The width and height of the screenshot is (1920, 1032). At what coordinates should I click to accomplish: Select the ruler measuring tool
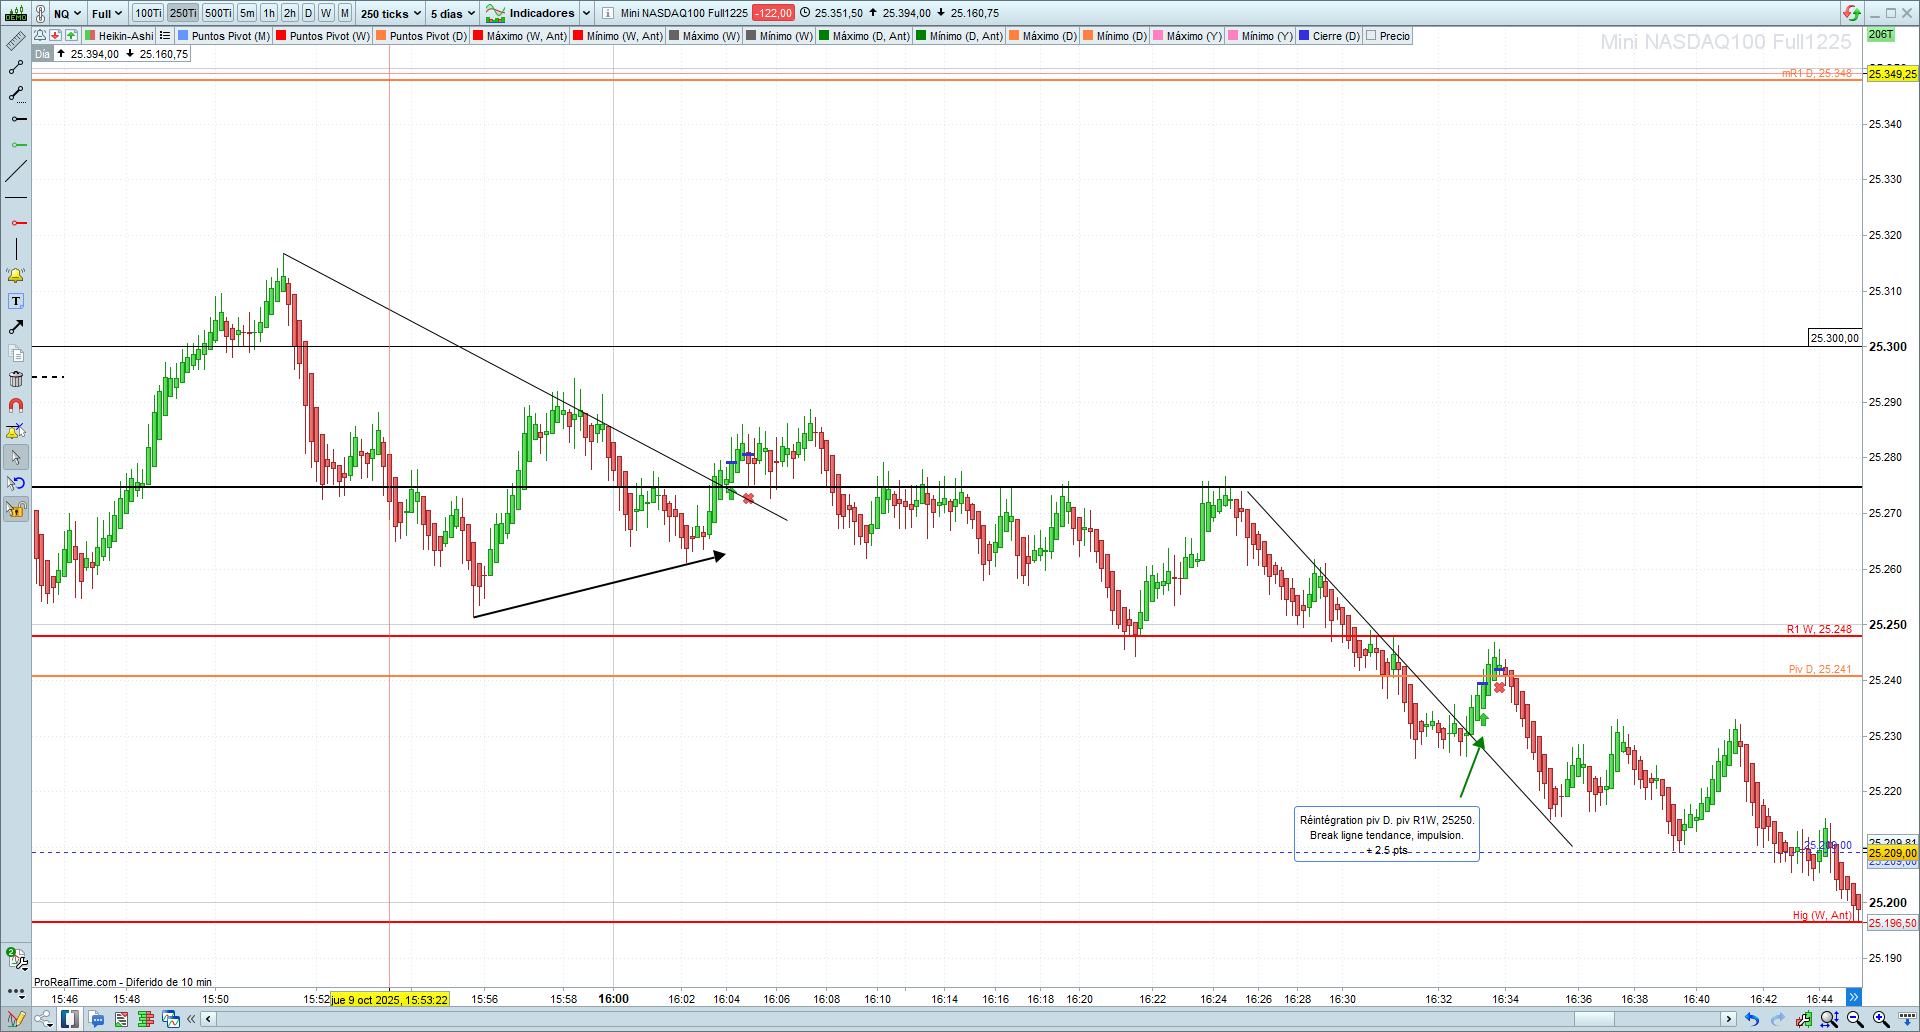(16, 41)
